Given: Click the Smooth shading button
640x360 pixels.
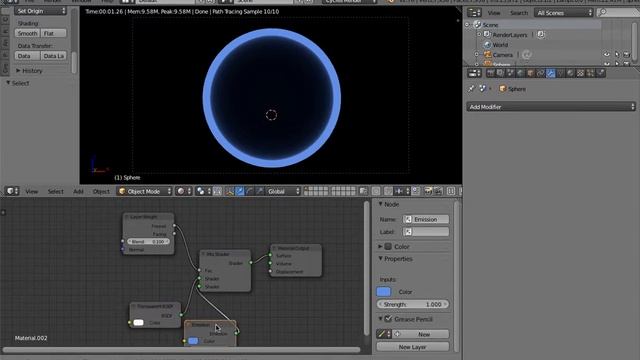Looking at the screenshot, I should click(27, 33).
